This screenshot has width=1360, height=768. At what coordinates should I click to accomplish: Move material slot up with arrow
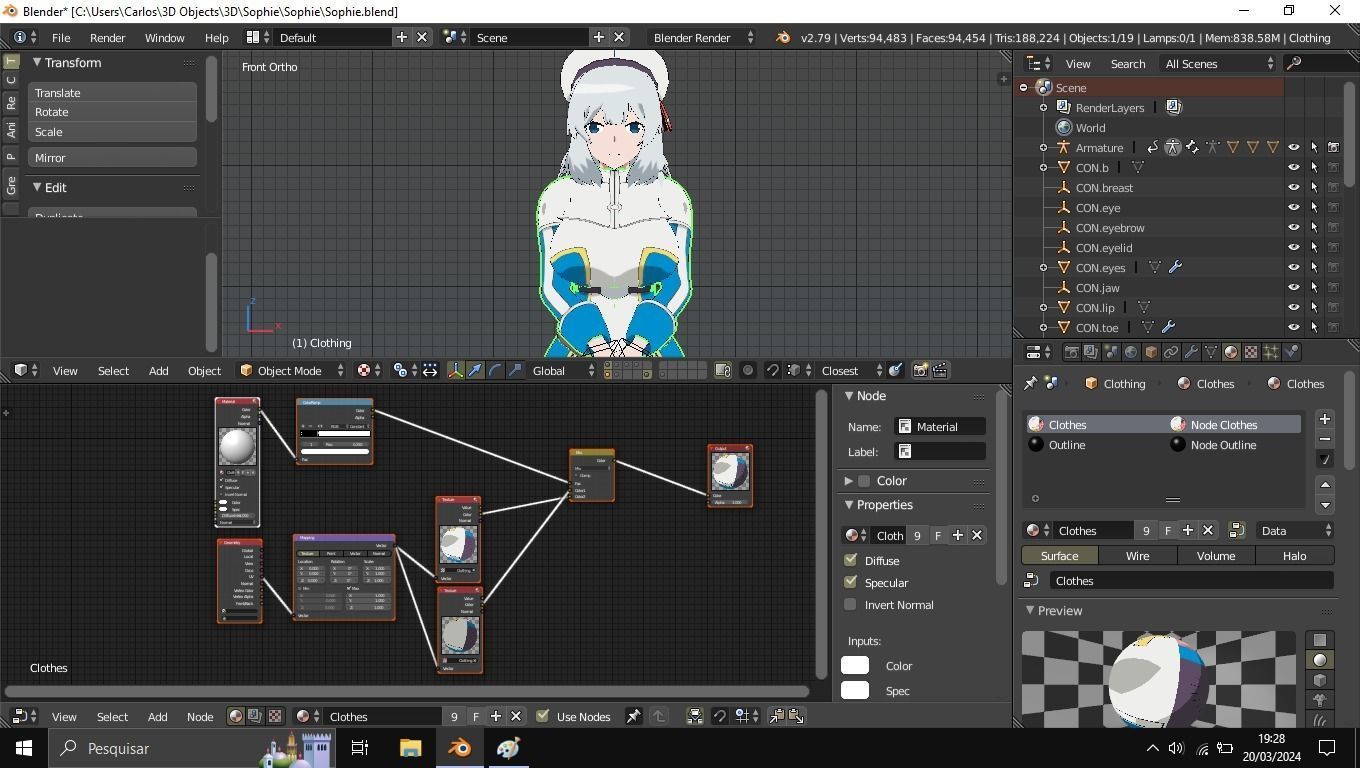tap(1325, 485)
